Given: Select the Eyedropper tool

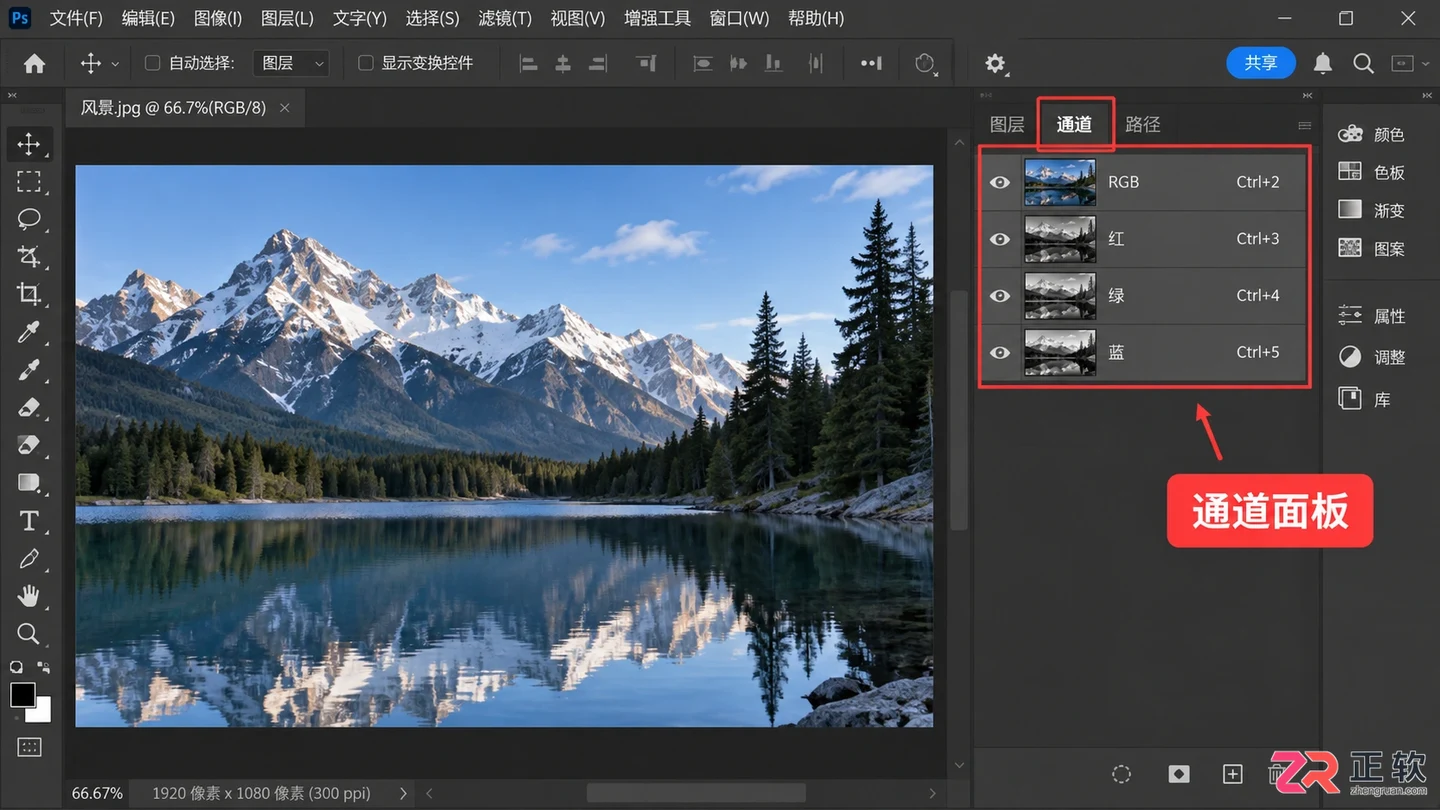Looking at the screenshot, I should pyautogui.click(x=29, y=332).
